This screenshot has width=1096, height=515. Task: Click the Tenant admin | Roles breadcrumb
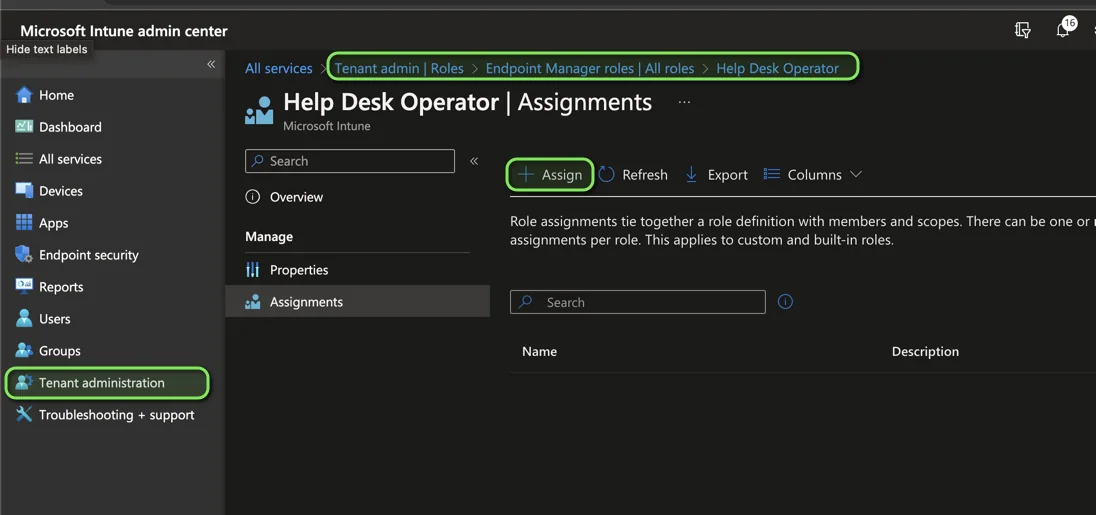(399, 68)
